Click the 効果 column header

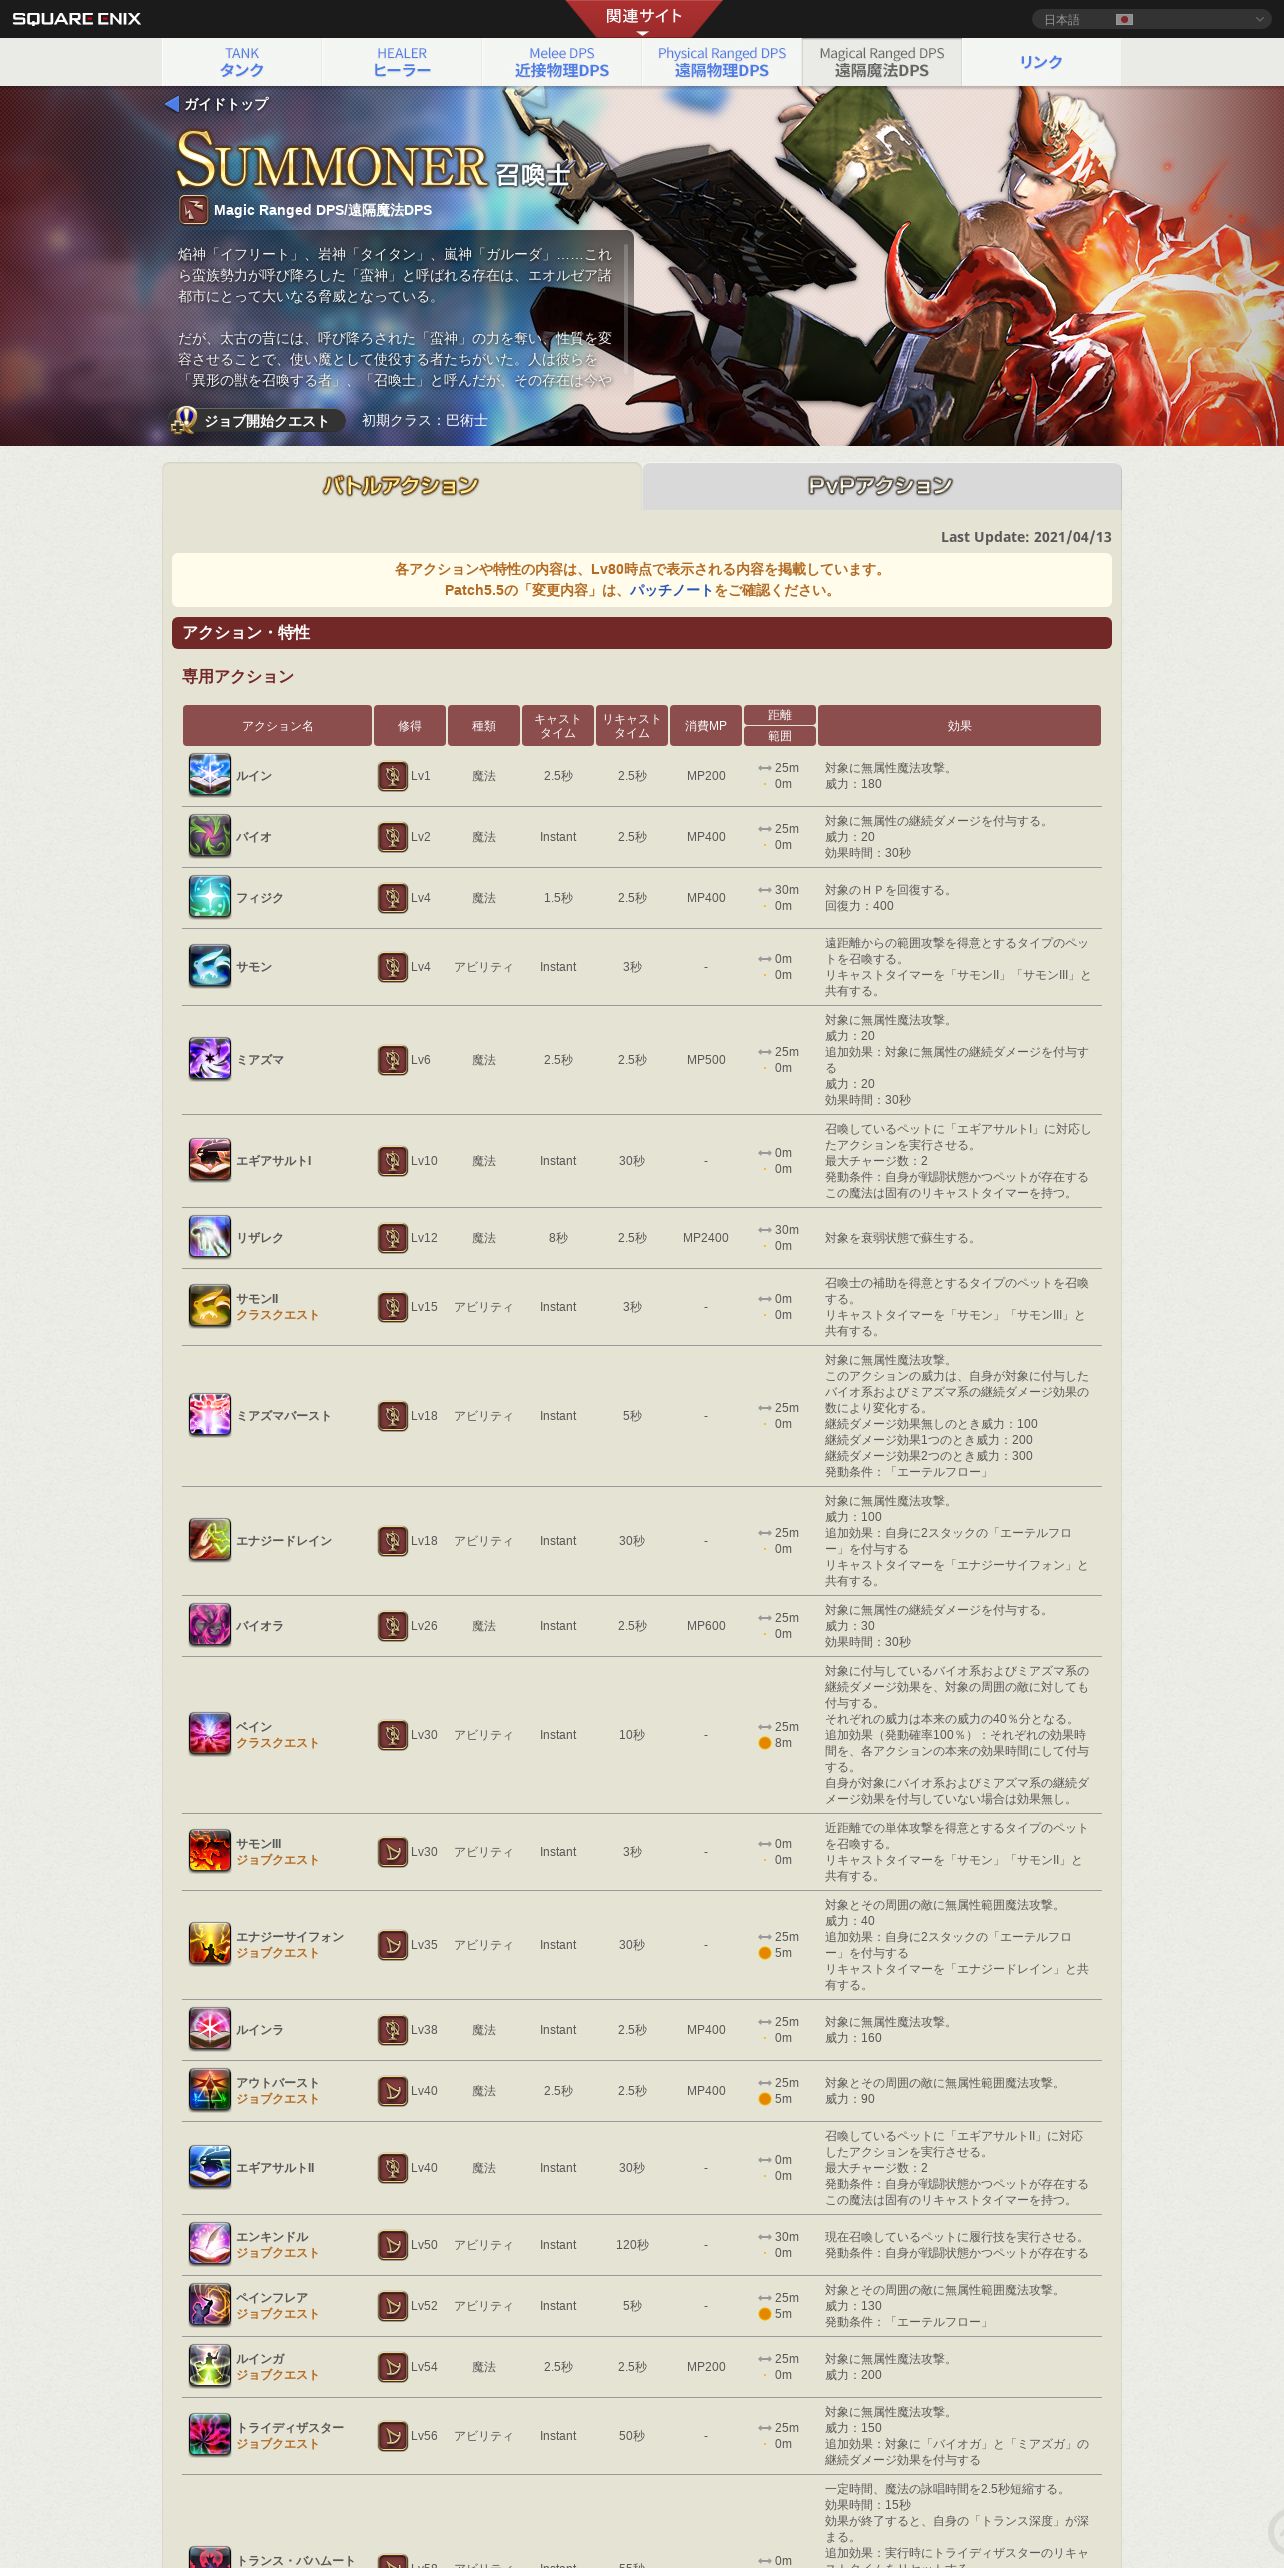[x=959, y=726]
